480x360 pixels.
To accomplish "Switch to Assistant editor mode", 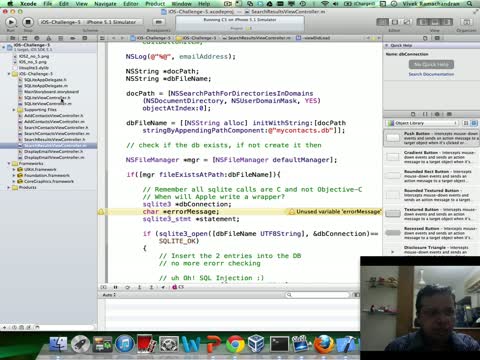I will [x=395, y=22].
